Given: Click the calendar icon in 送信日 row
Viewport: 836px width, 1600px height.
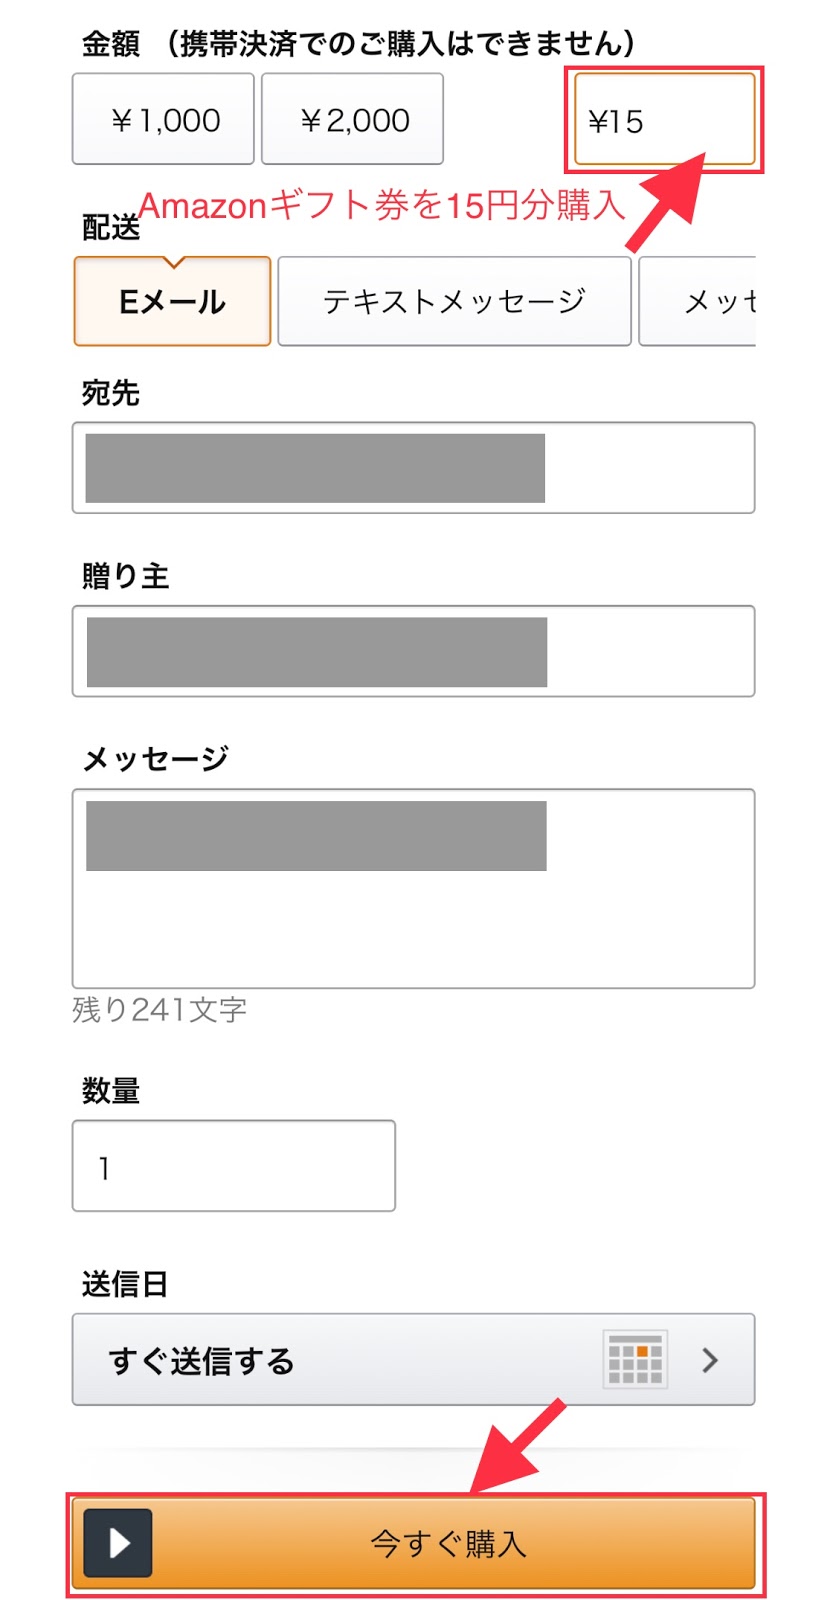Looking at the screenshot, I should pos(635,1359).
